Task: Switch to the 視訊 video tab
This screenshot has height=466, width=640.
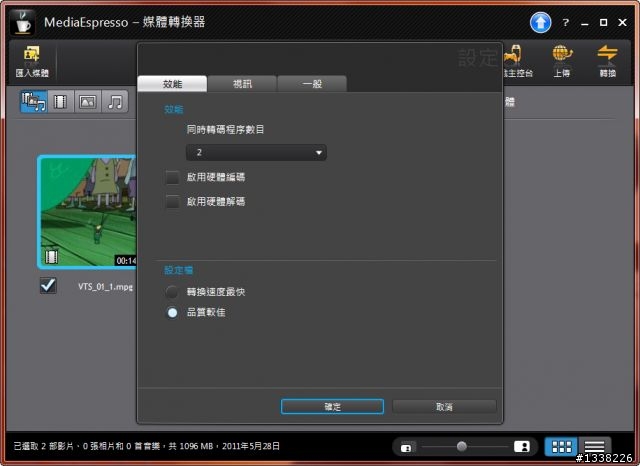Action: pos(242,84)
